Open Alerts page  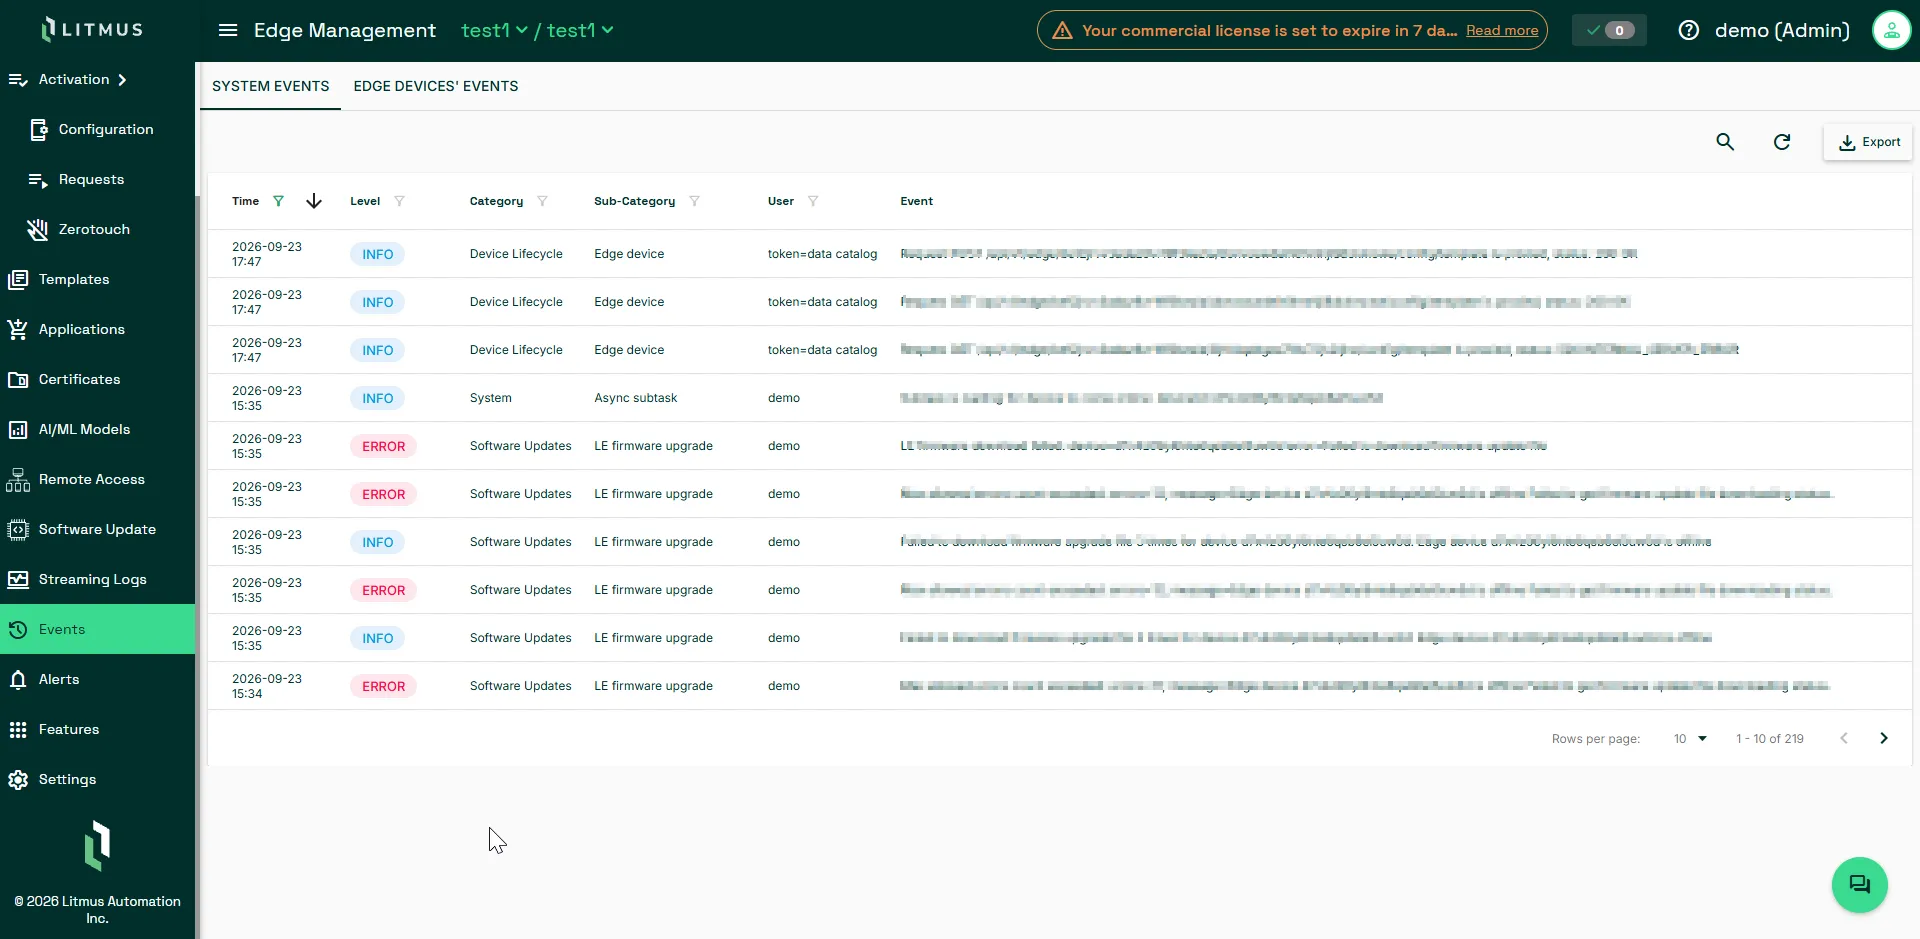coord(97,679)
